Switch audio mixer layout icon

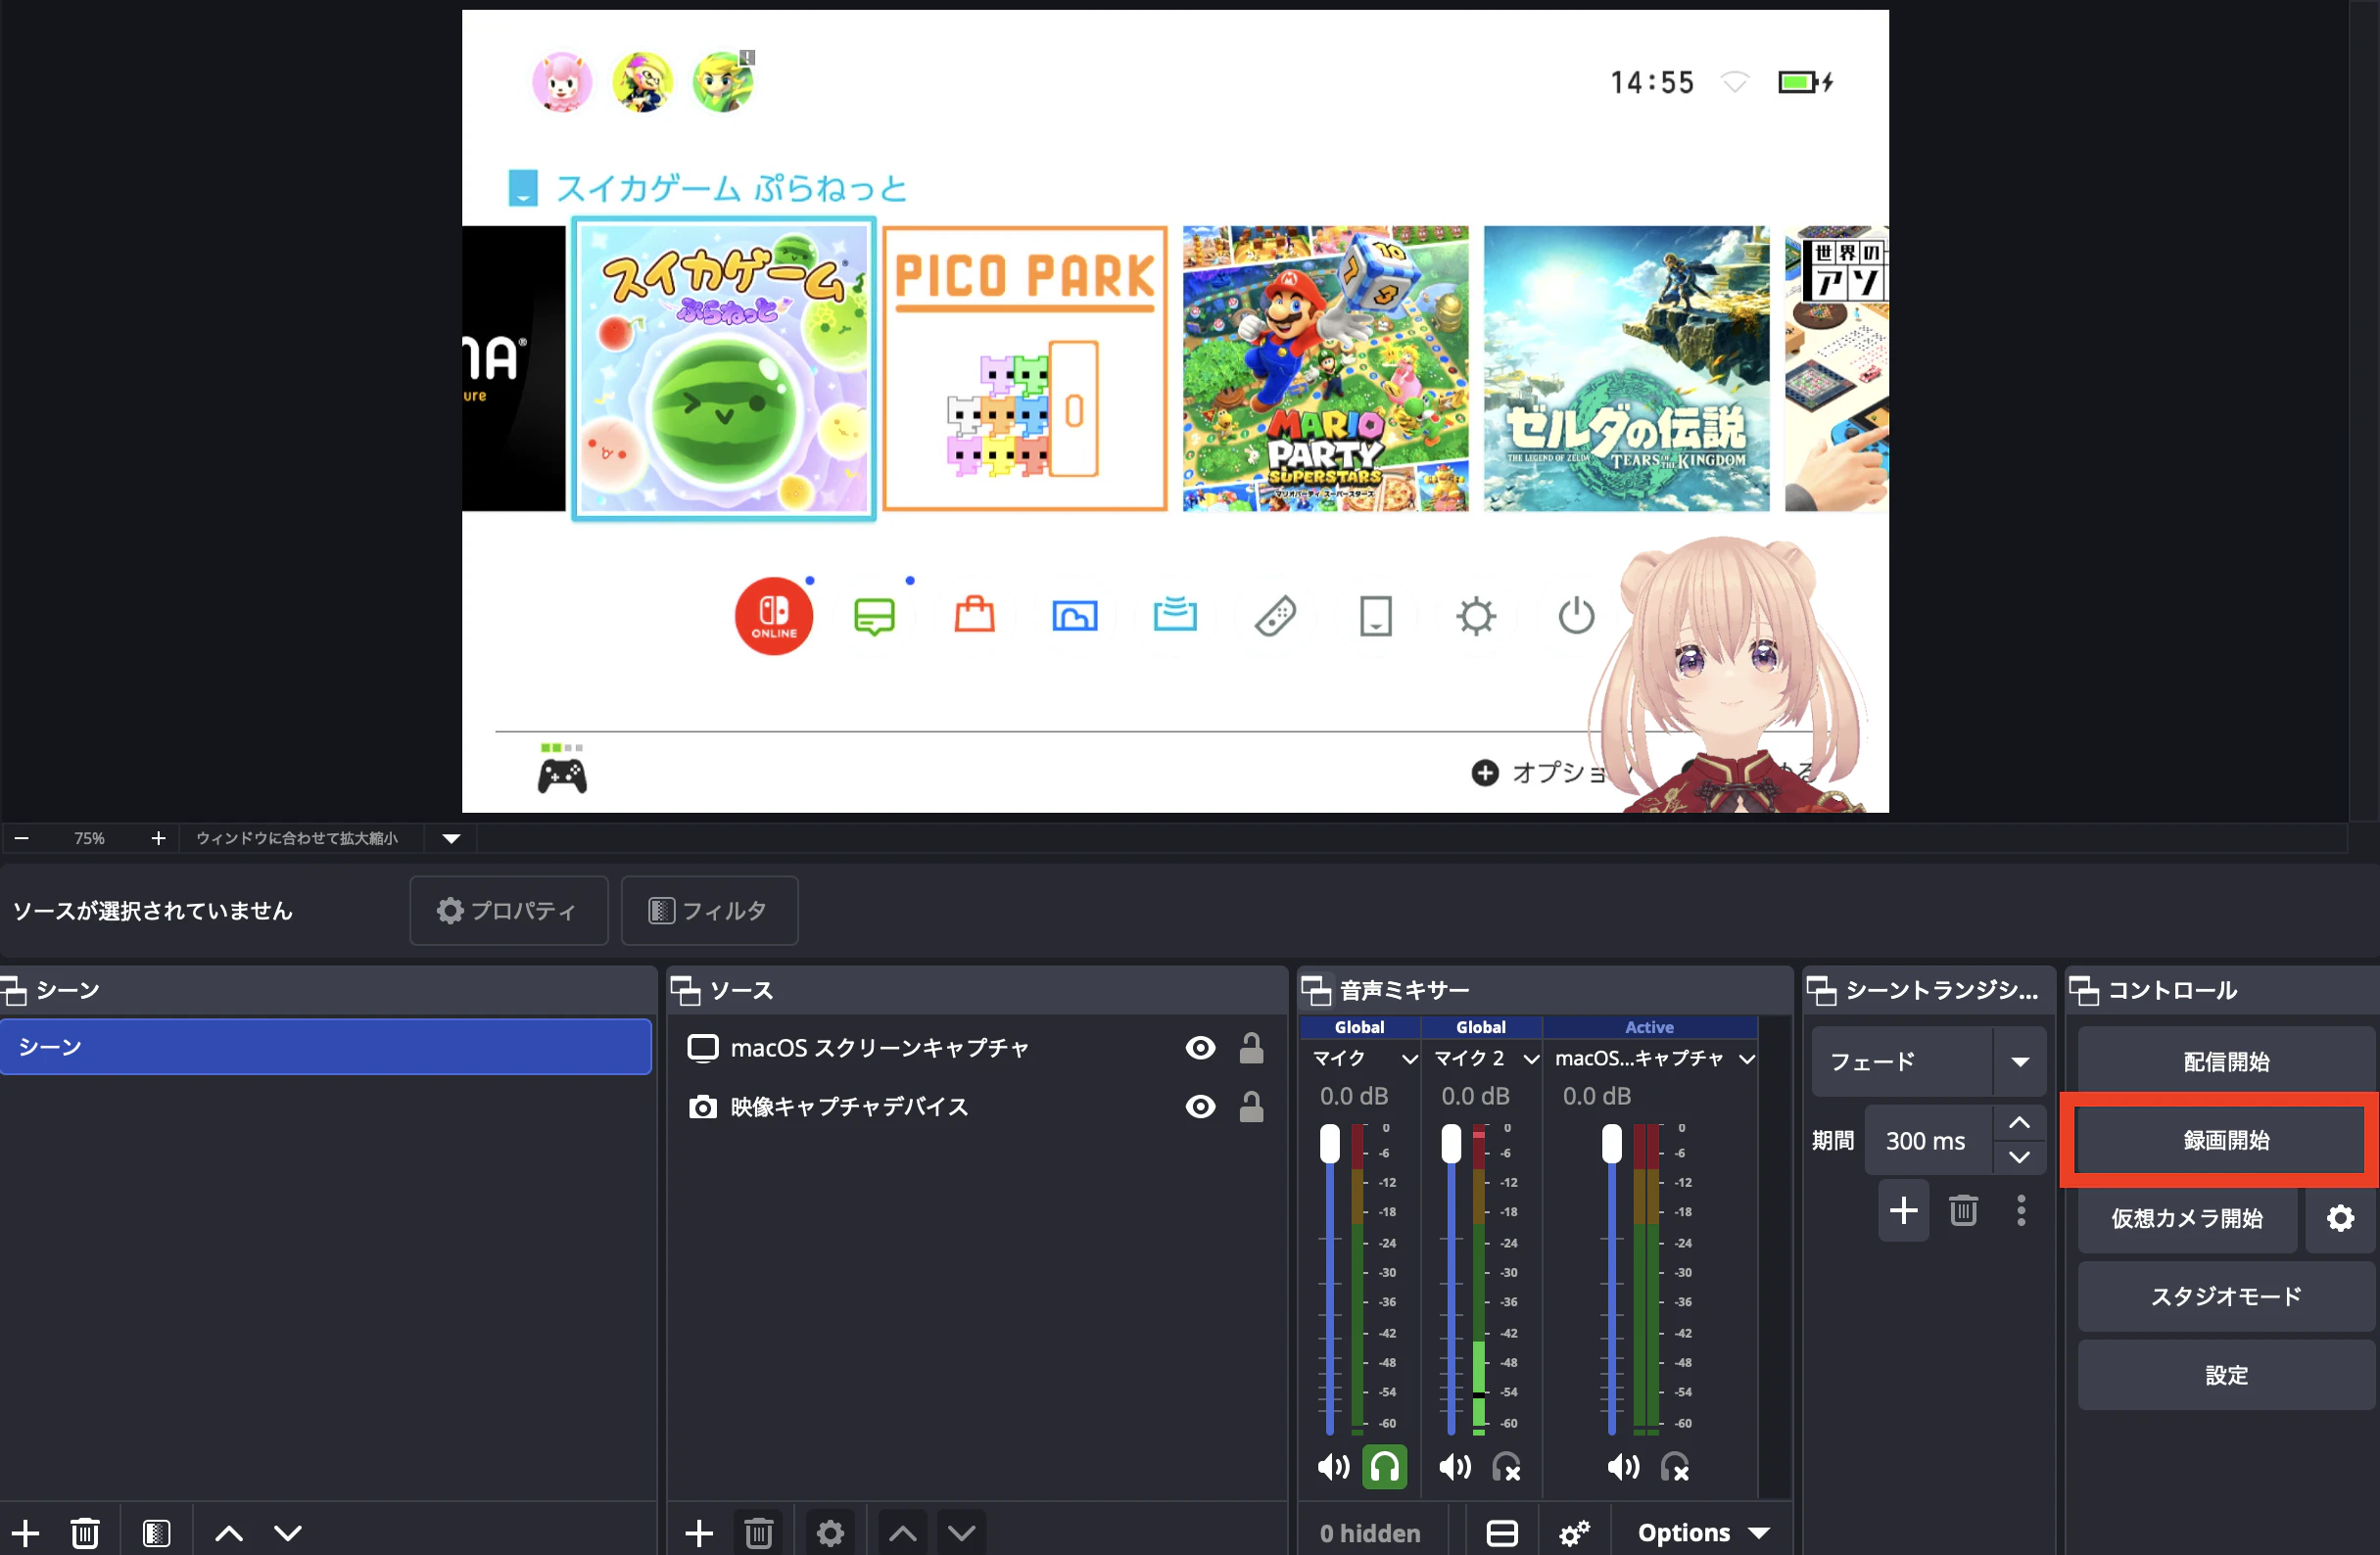pyautogui.click(x=1502, y=1533)
